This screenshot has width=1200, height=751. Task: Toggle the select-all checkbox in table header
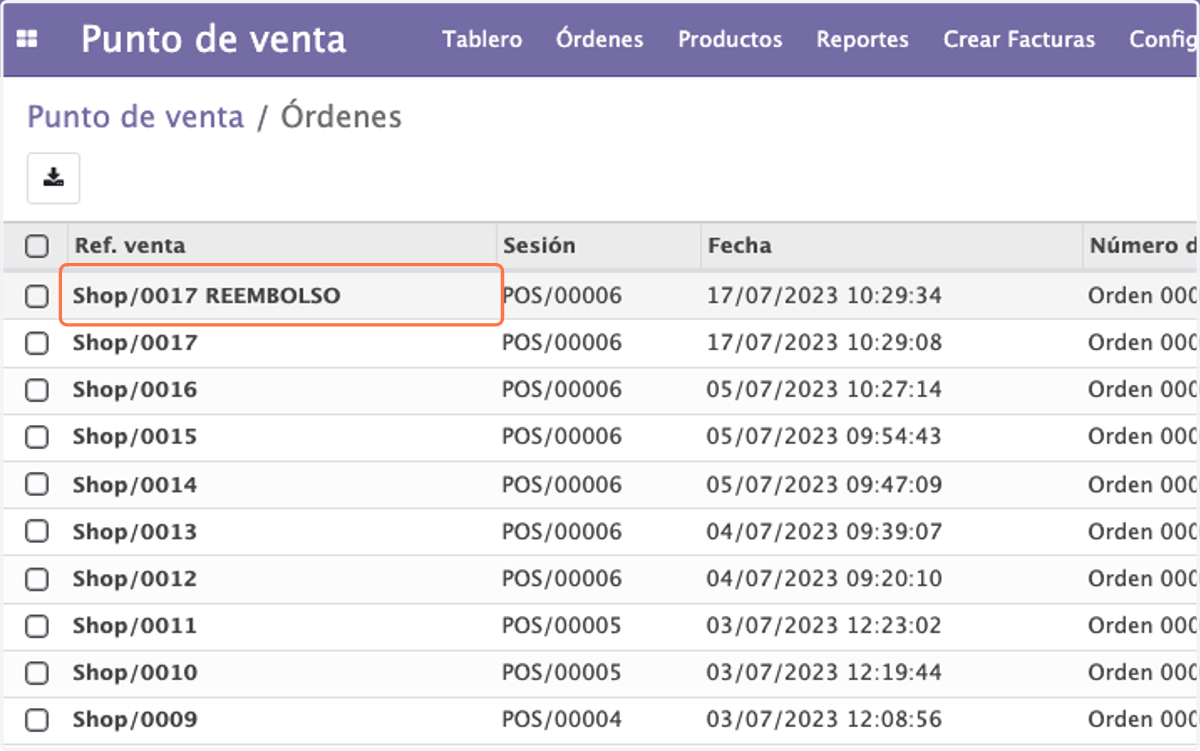37,245
